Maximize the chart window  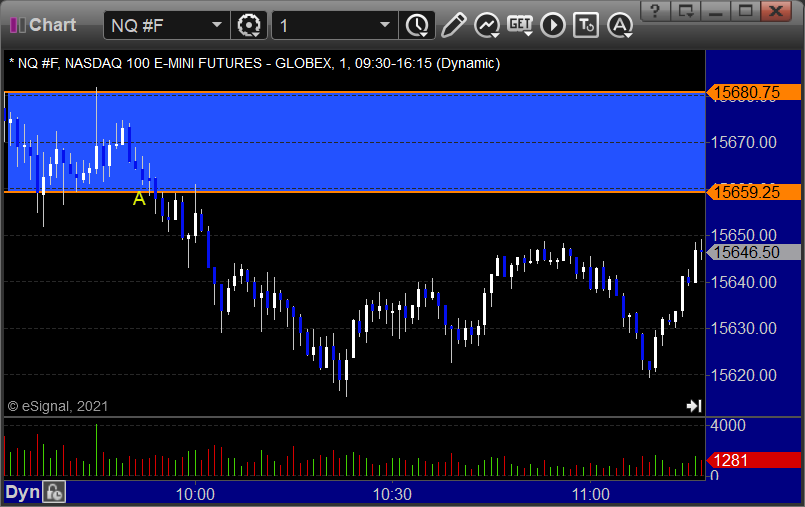click(x=745, y=11)
